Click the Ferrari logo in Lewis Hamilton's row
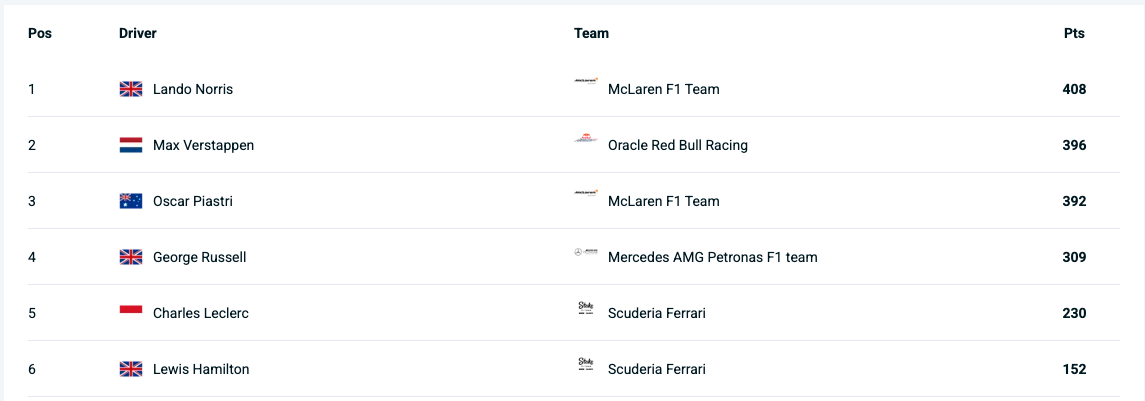This screenshot has height=401, width=1145. pos(586,364)
